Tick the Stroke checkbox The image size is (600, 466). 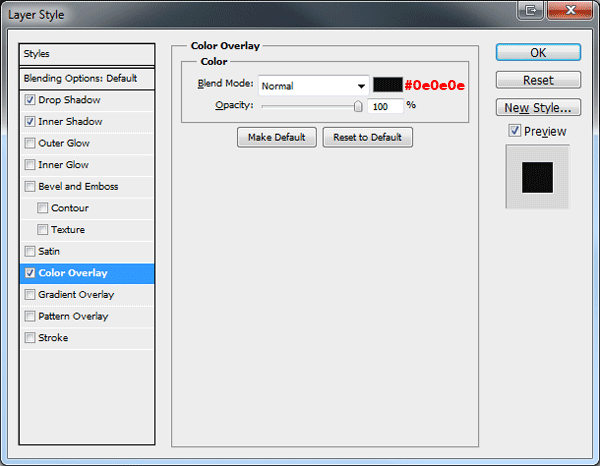tap(30, 338)
